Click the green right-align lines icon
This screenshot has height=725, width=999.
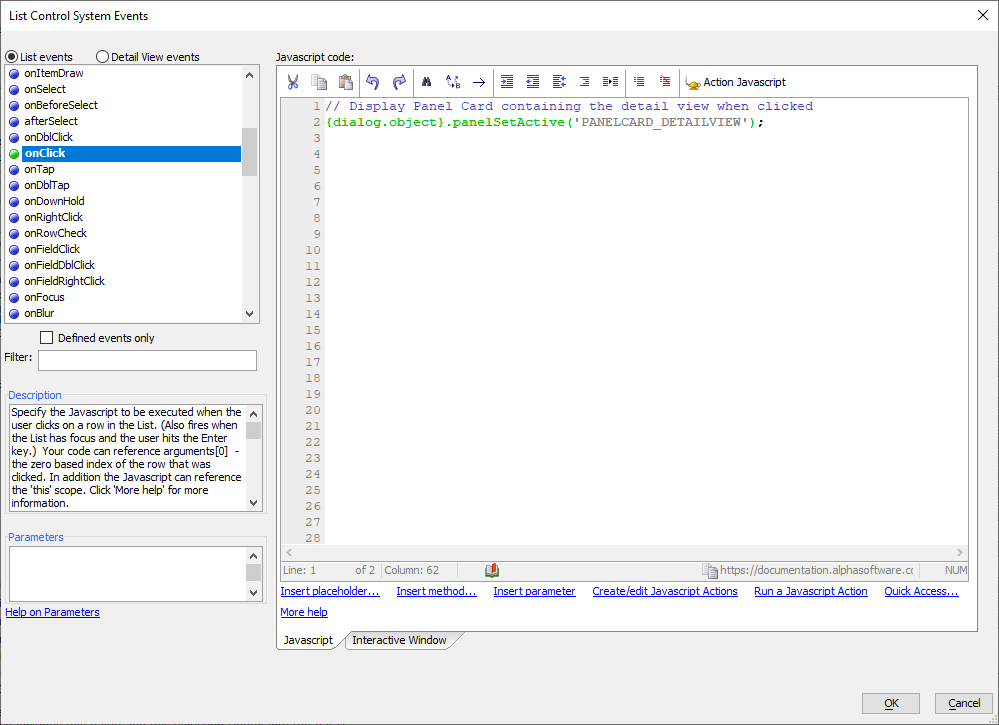click(584, 82)
